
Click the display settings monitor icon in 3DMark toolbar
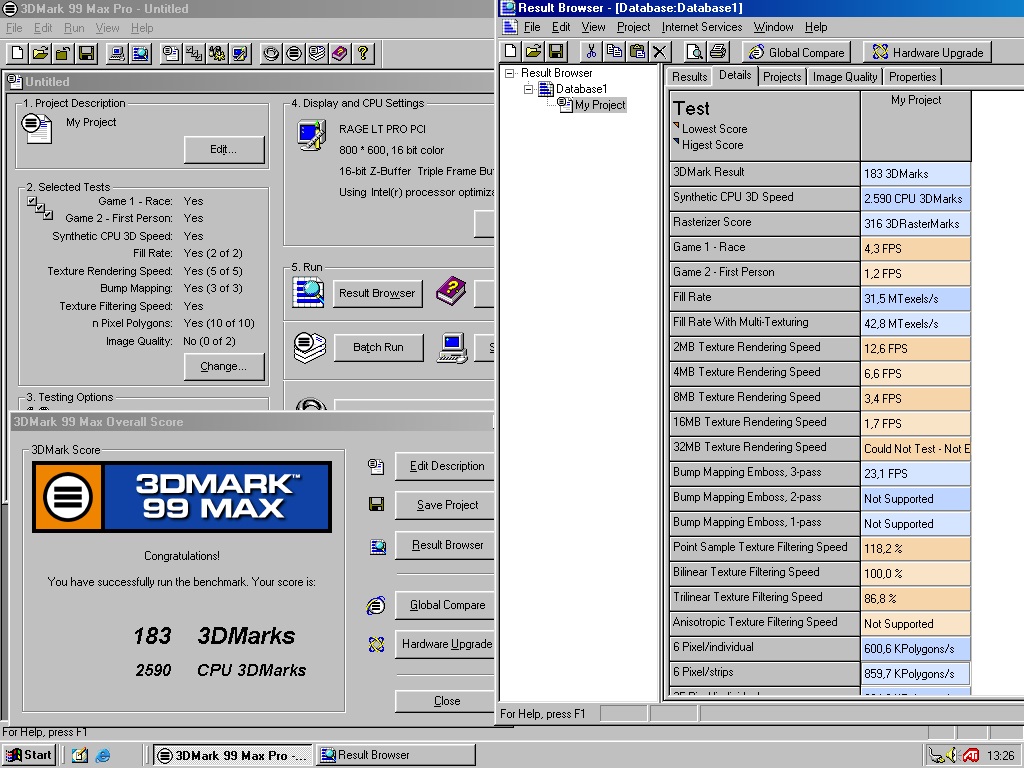click(240, 54)
